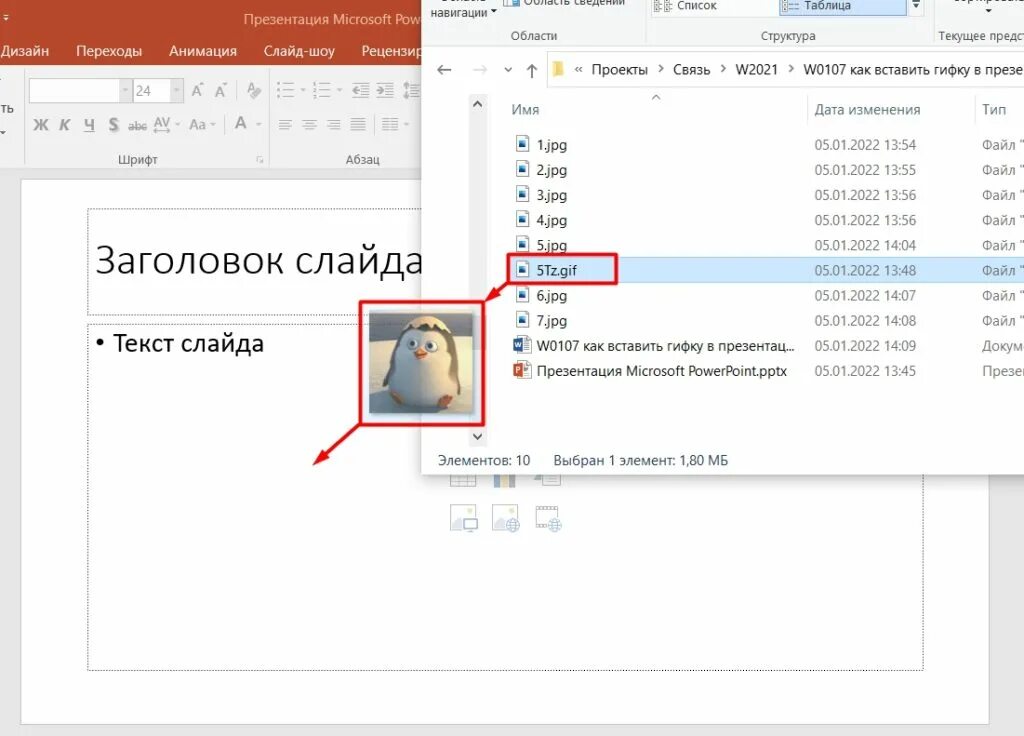
Task: Select file 7.jpg
Action: click(x=551, y=321)
